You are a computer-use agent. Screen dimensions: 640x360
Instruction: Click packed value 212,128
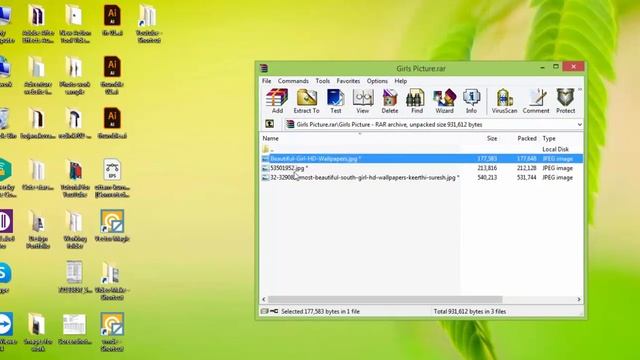click(527, 168)
